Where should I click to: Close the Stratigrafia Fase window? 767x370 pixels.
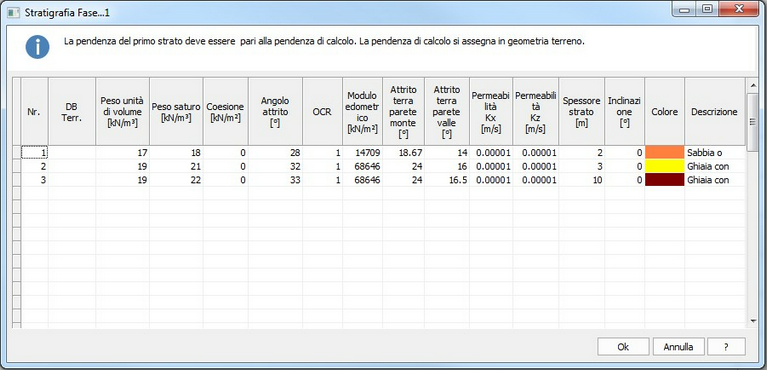point(739,9)
